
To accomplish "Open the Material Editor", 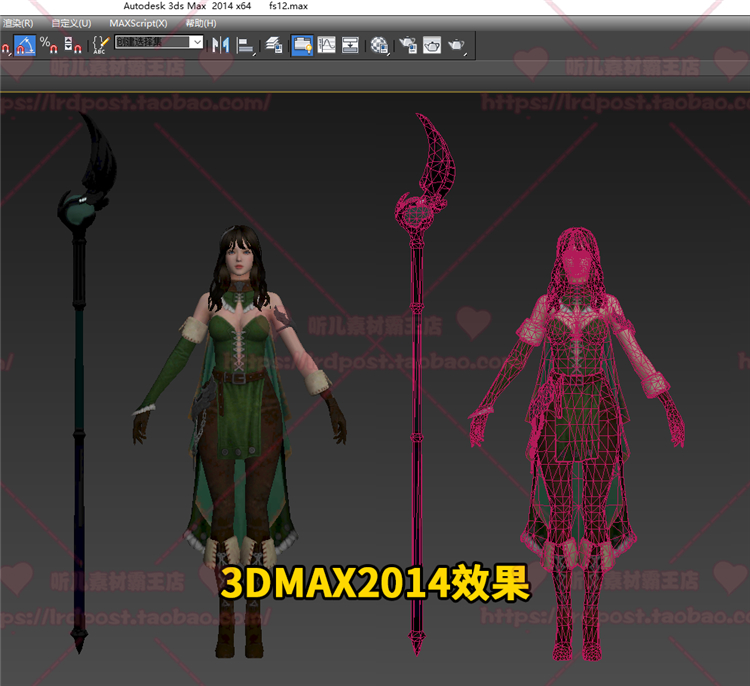I will 379,46.
